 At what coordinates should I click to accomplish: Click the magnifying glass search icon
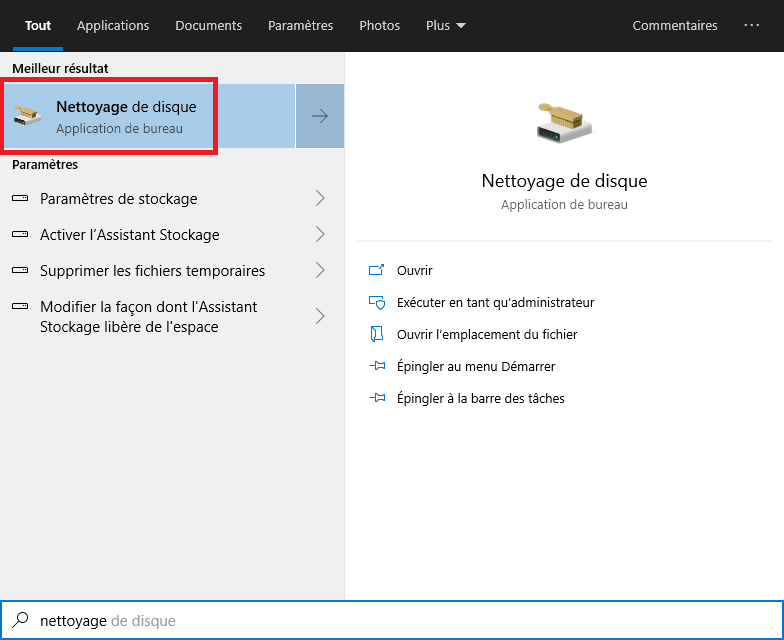[x=20, y=621]
